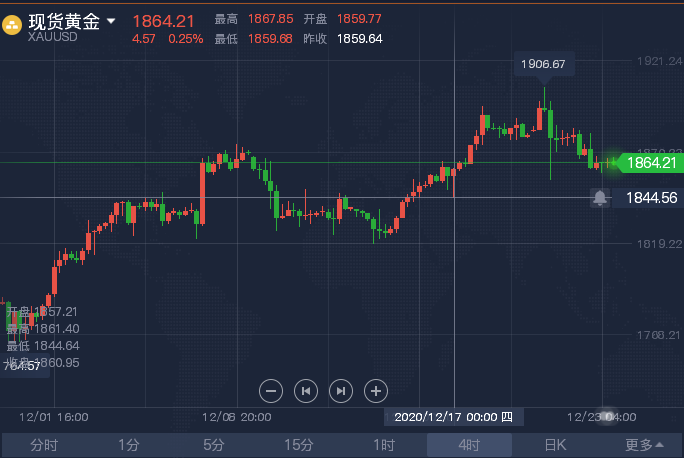
Task: Click the 现货黄金 instrument name
Action: [65, 21]
